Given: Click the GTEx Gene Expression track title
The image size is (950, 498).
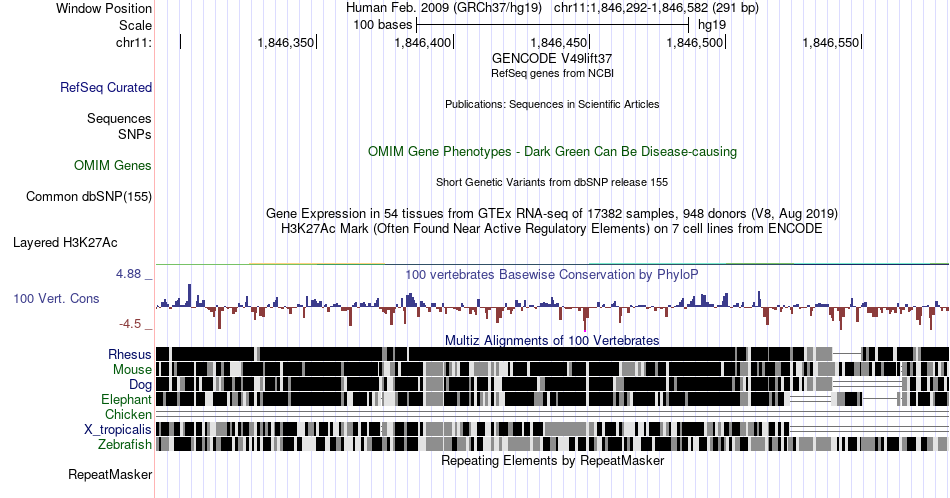Looking at the screenshot, I should [552, 213].
